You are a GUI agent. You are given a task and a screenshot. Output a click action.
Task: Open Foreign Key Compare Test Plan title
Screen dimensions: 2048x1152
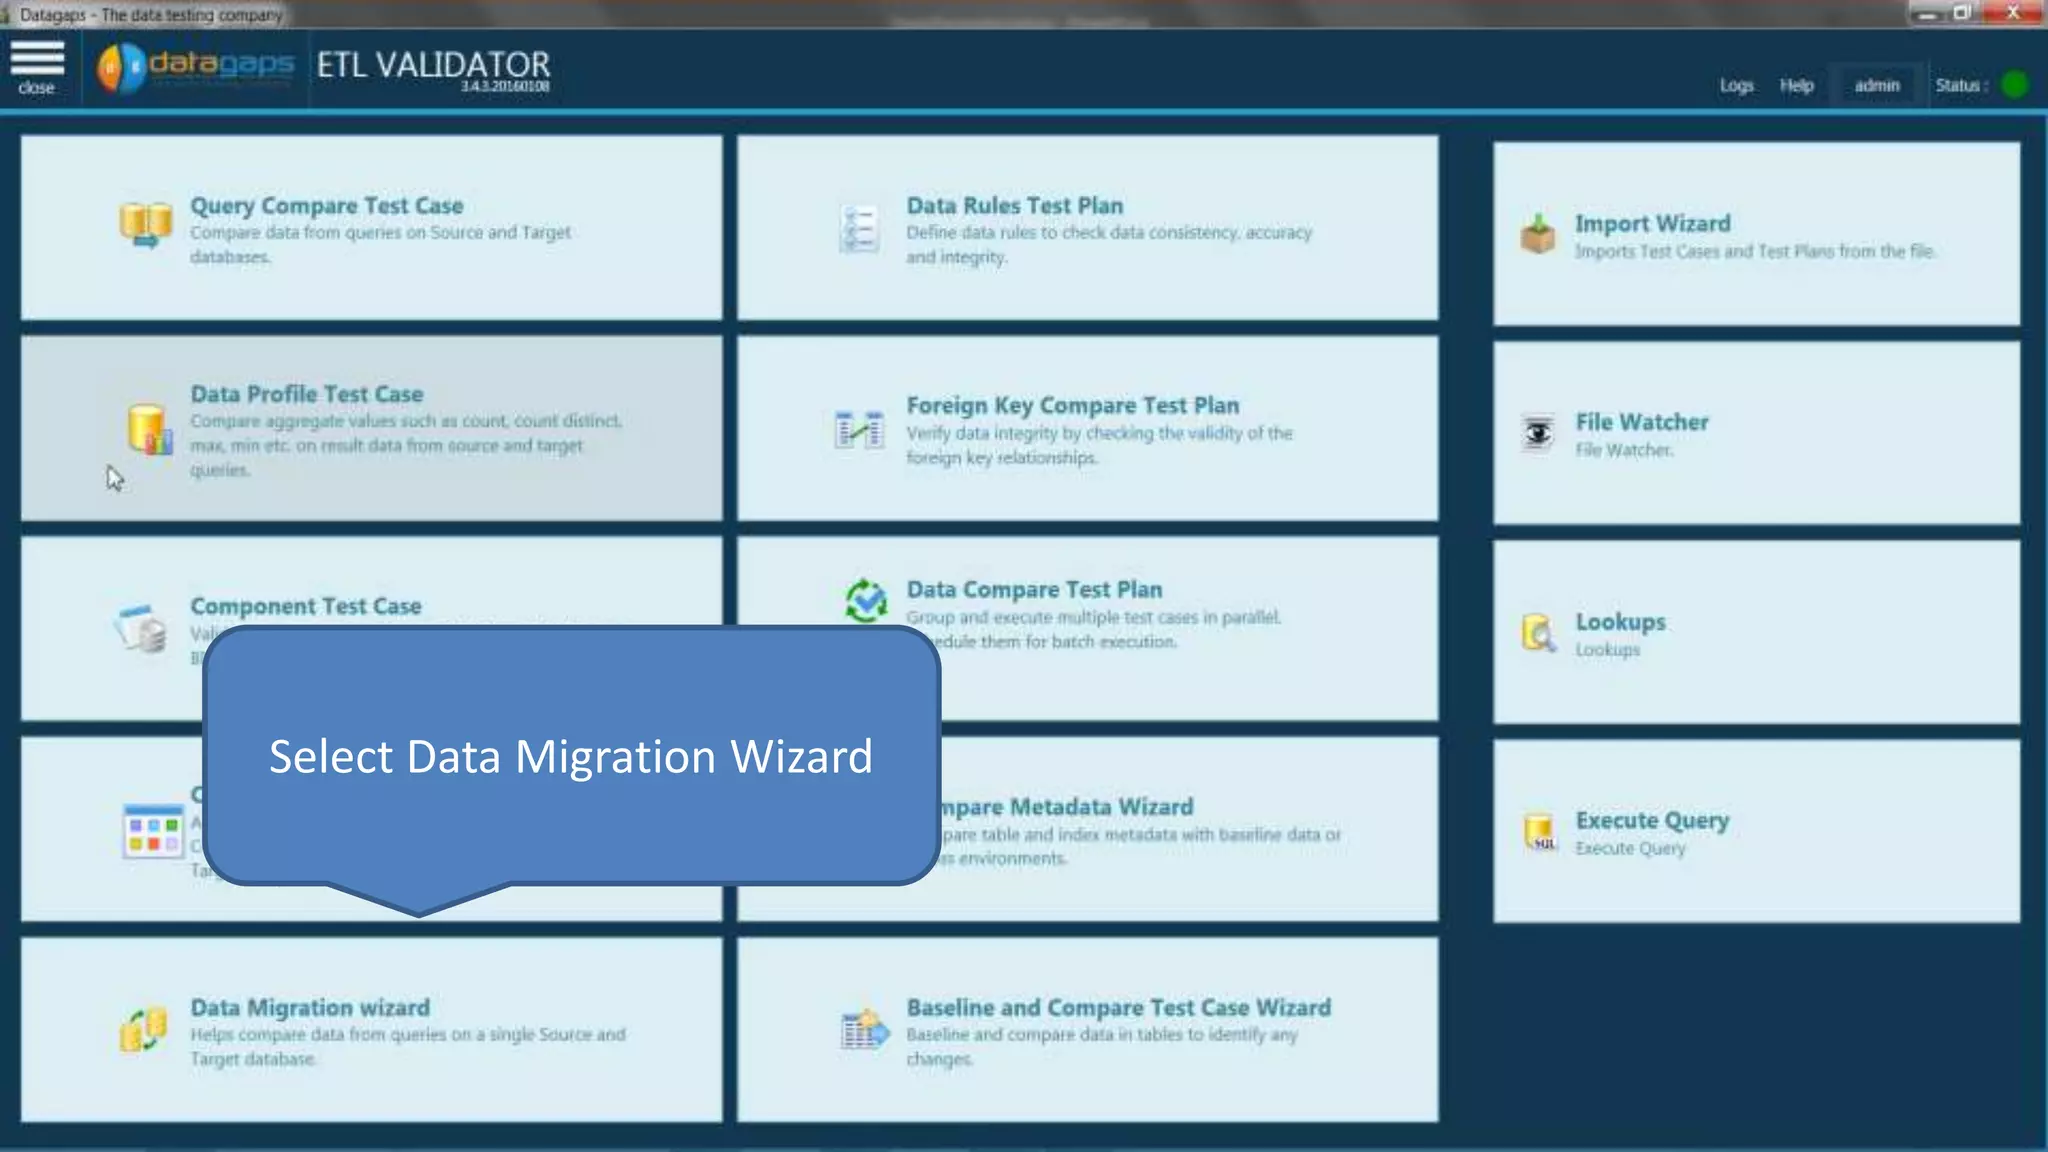click(x=1073, y=405)
